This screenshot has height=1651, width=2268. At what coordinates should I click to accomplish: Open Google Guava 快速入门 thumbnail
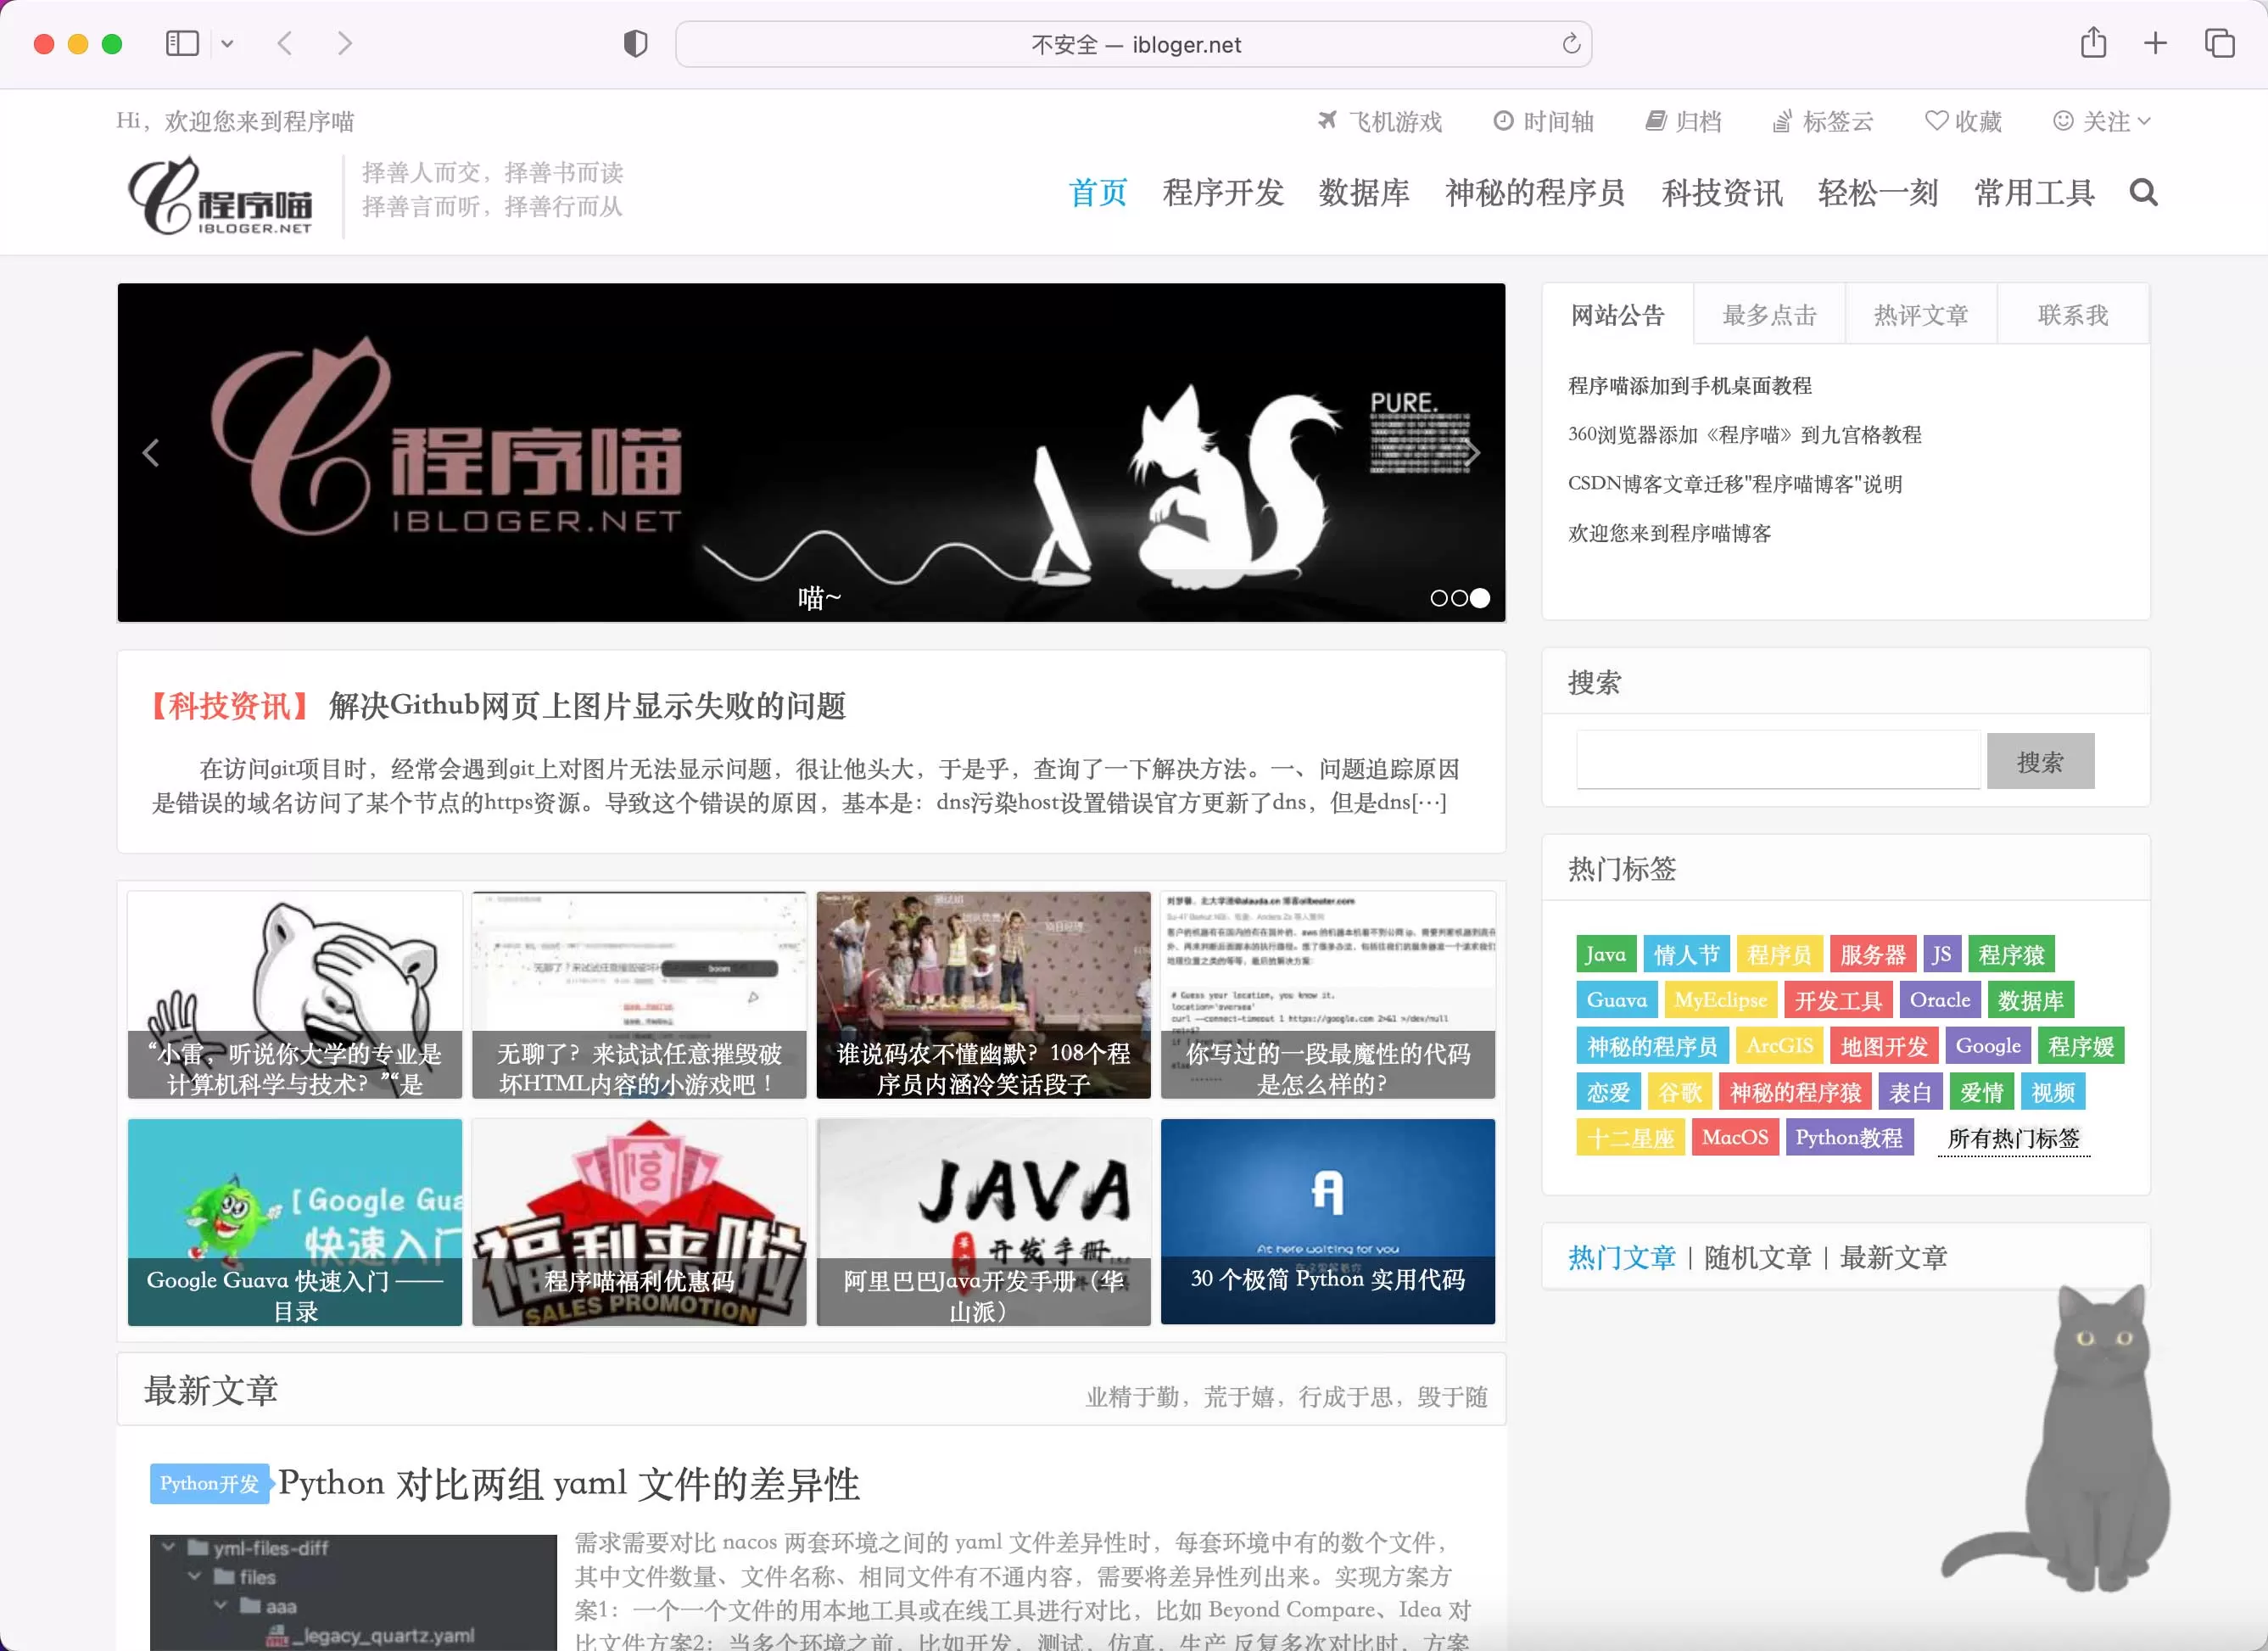295,1222
